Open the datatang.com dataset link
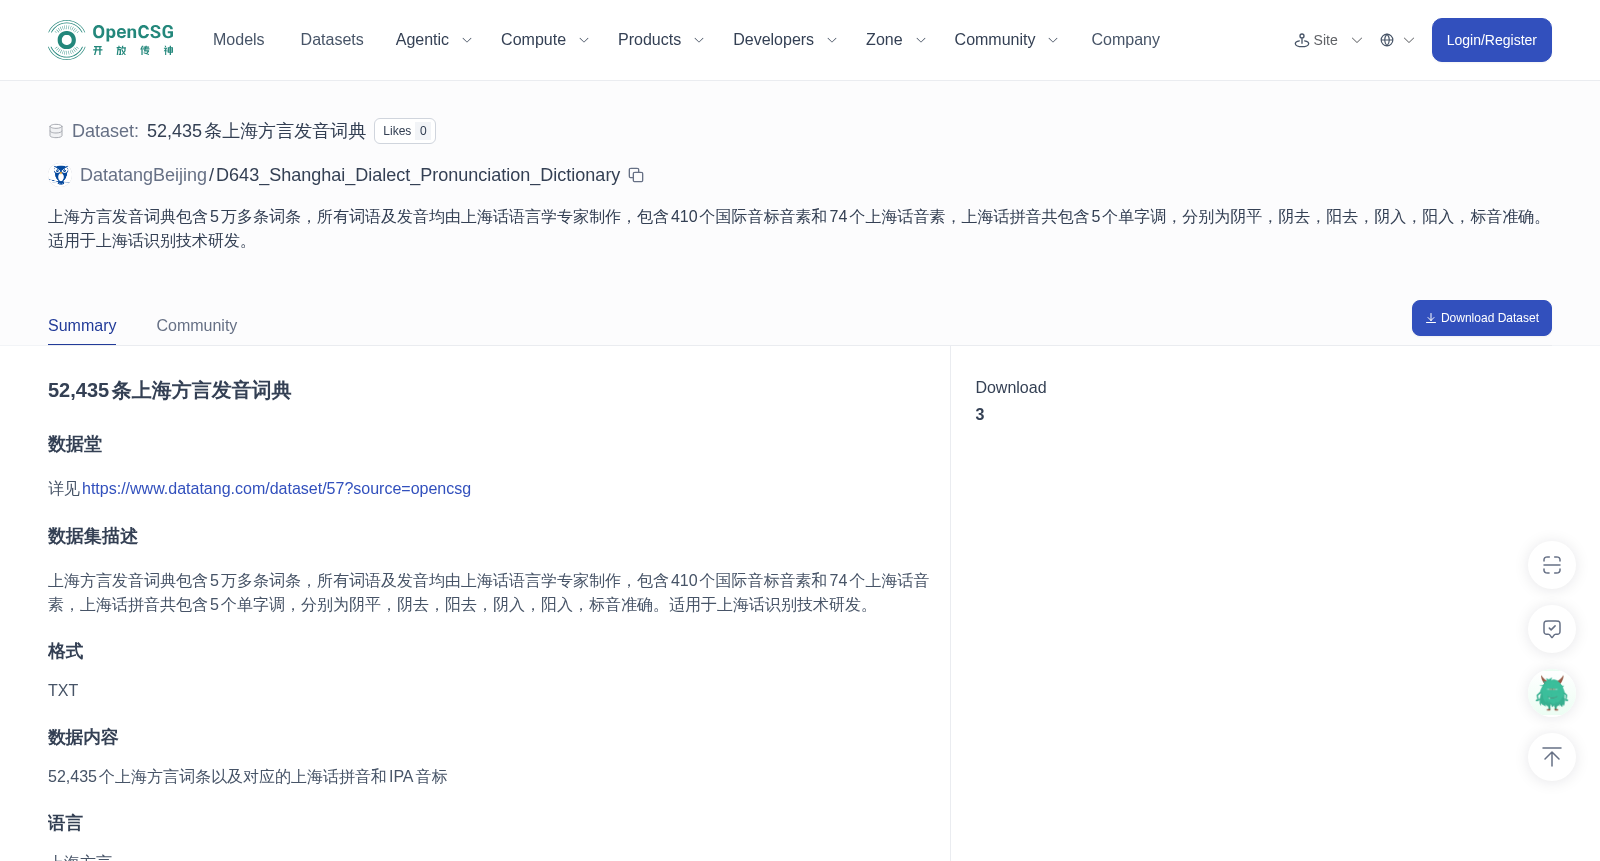Viewport: 1600px width, 861px height. 276,489
